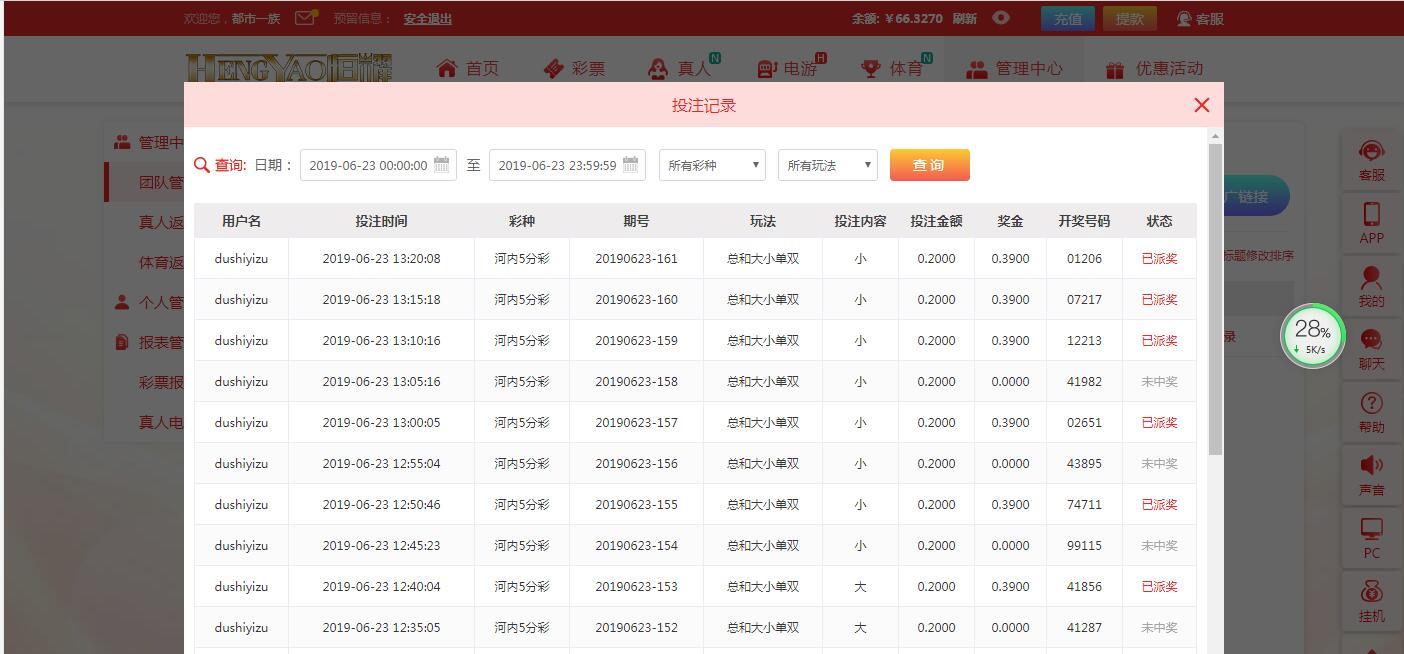Click 投注时间 column header
Screen dimensions: 1404x654
[381, 221]
